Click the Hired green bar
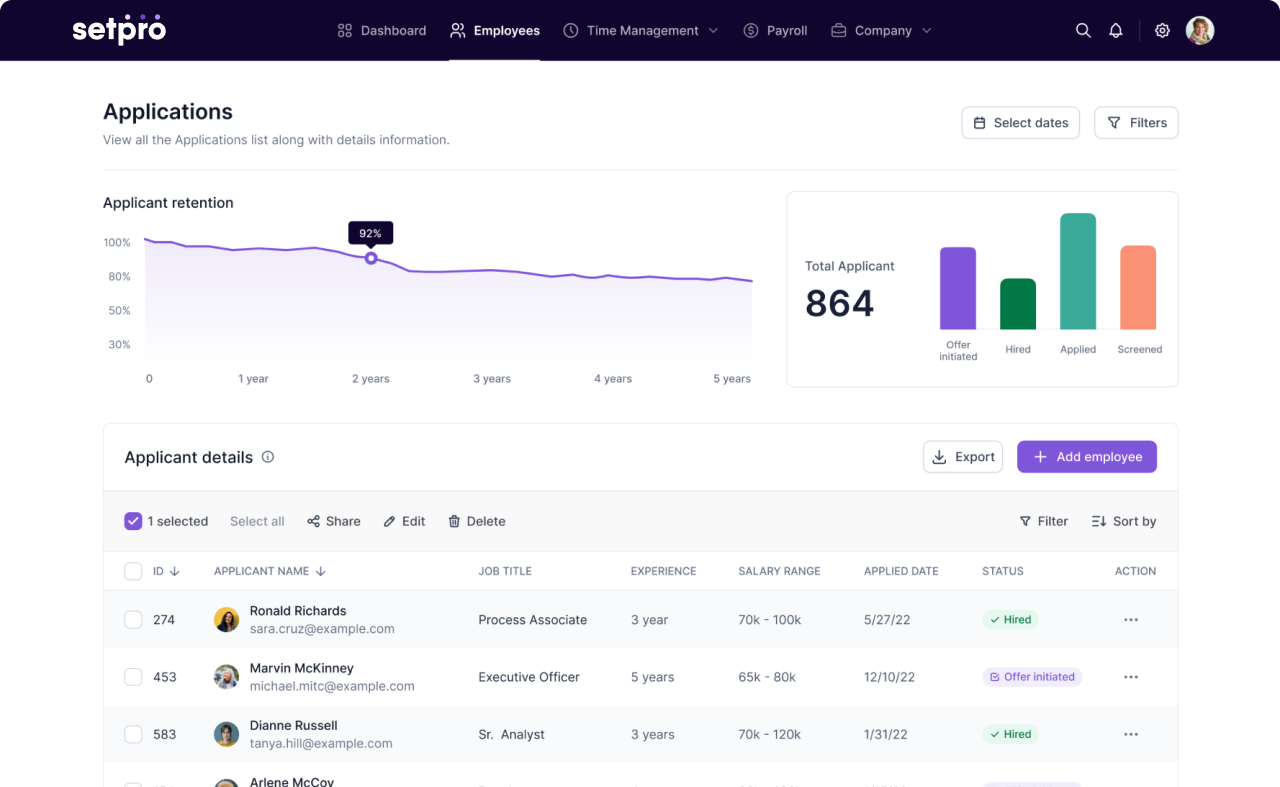Viewport: 1280px width, 787px height. pos(1018,304)
